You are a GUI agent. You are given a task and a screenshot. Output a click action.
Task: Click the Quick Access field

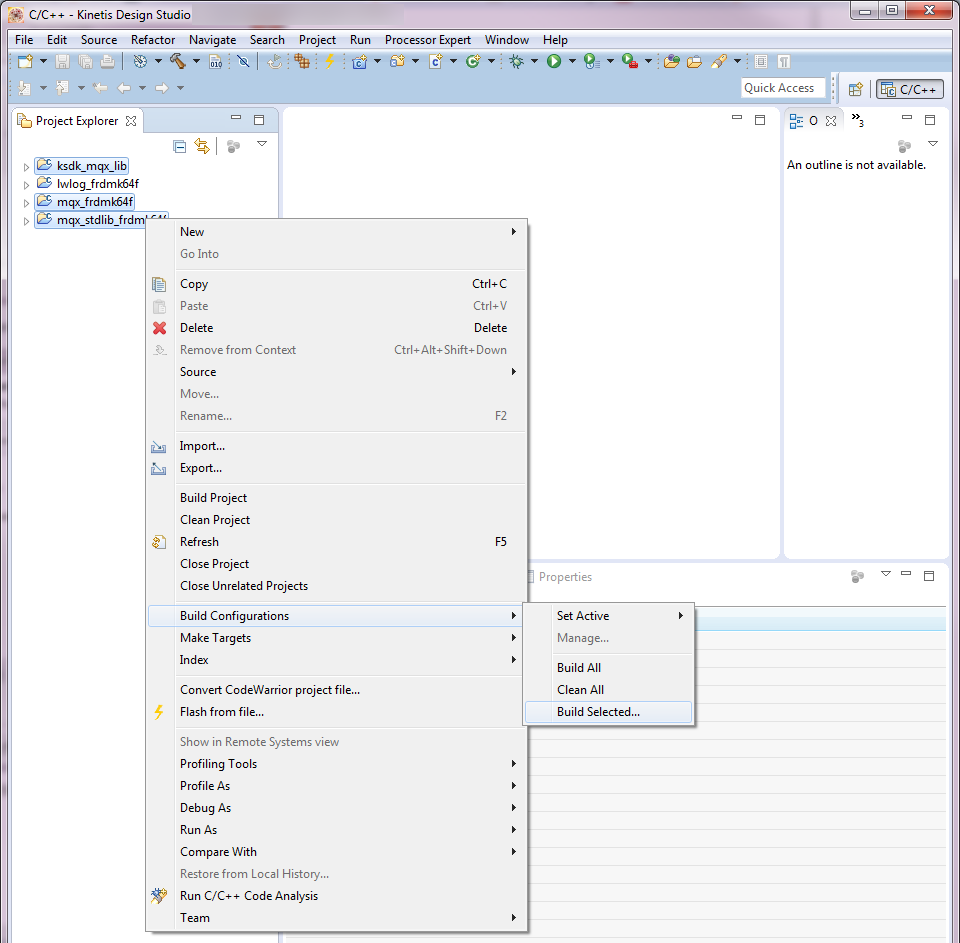pos(783,88)
